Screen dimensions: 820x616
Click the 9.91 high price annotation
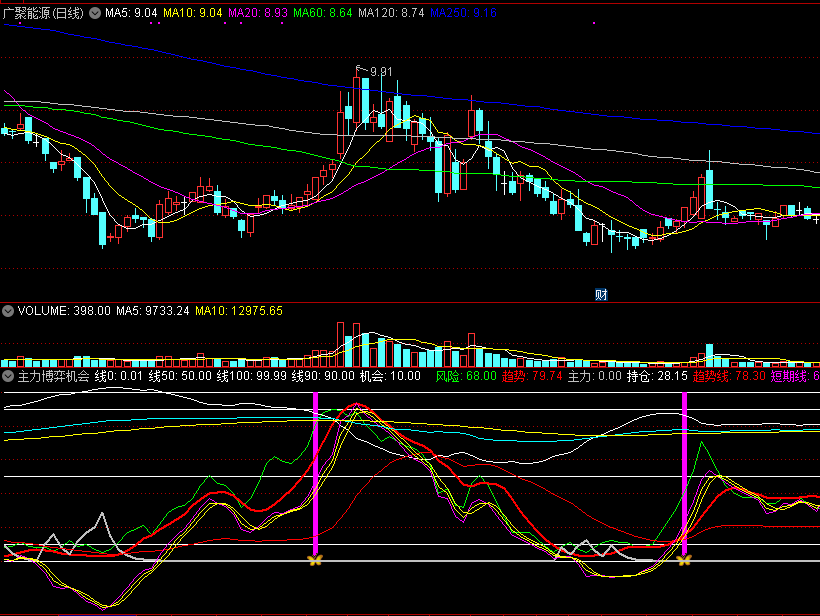381,72
